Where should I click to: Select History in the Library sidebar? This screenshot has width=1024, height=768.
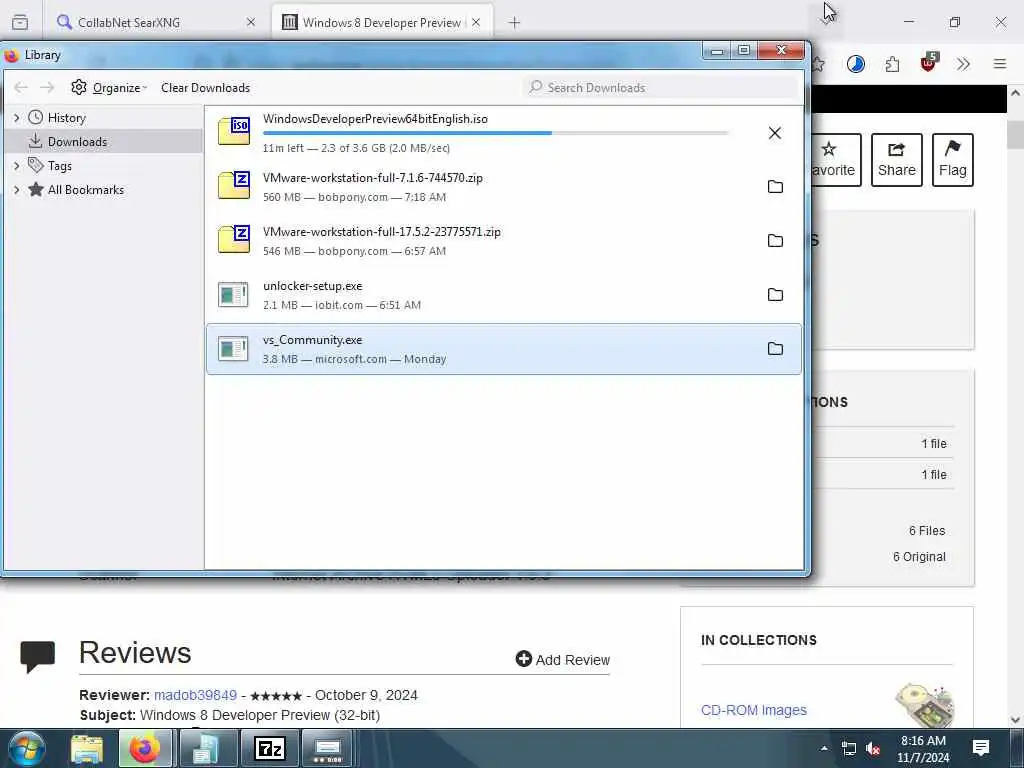67,118
